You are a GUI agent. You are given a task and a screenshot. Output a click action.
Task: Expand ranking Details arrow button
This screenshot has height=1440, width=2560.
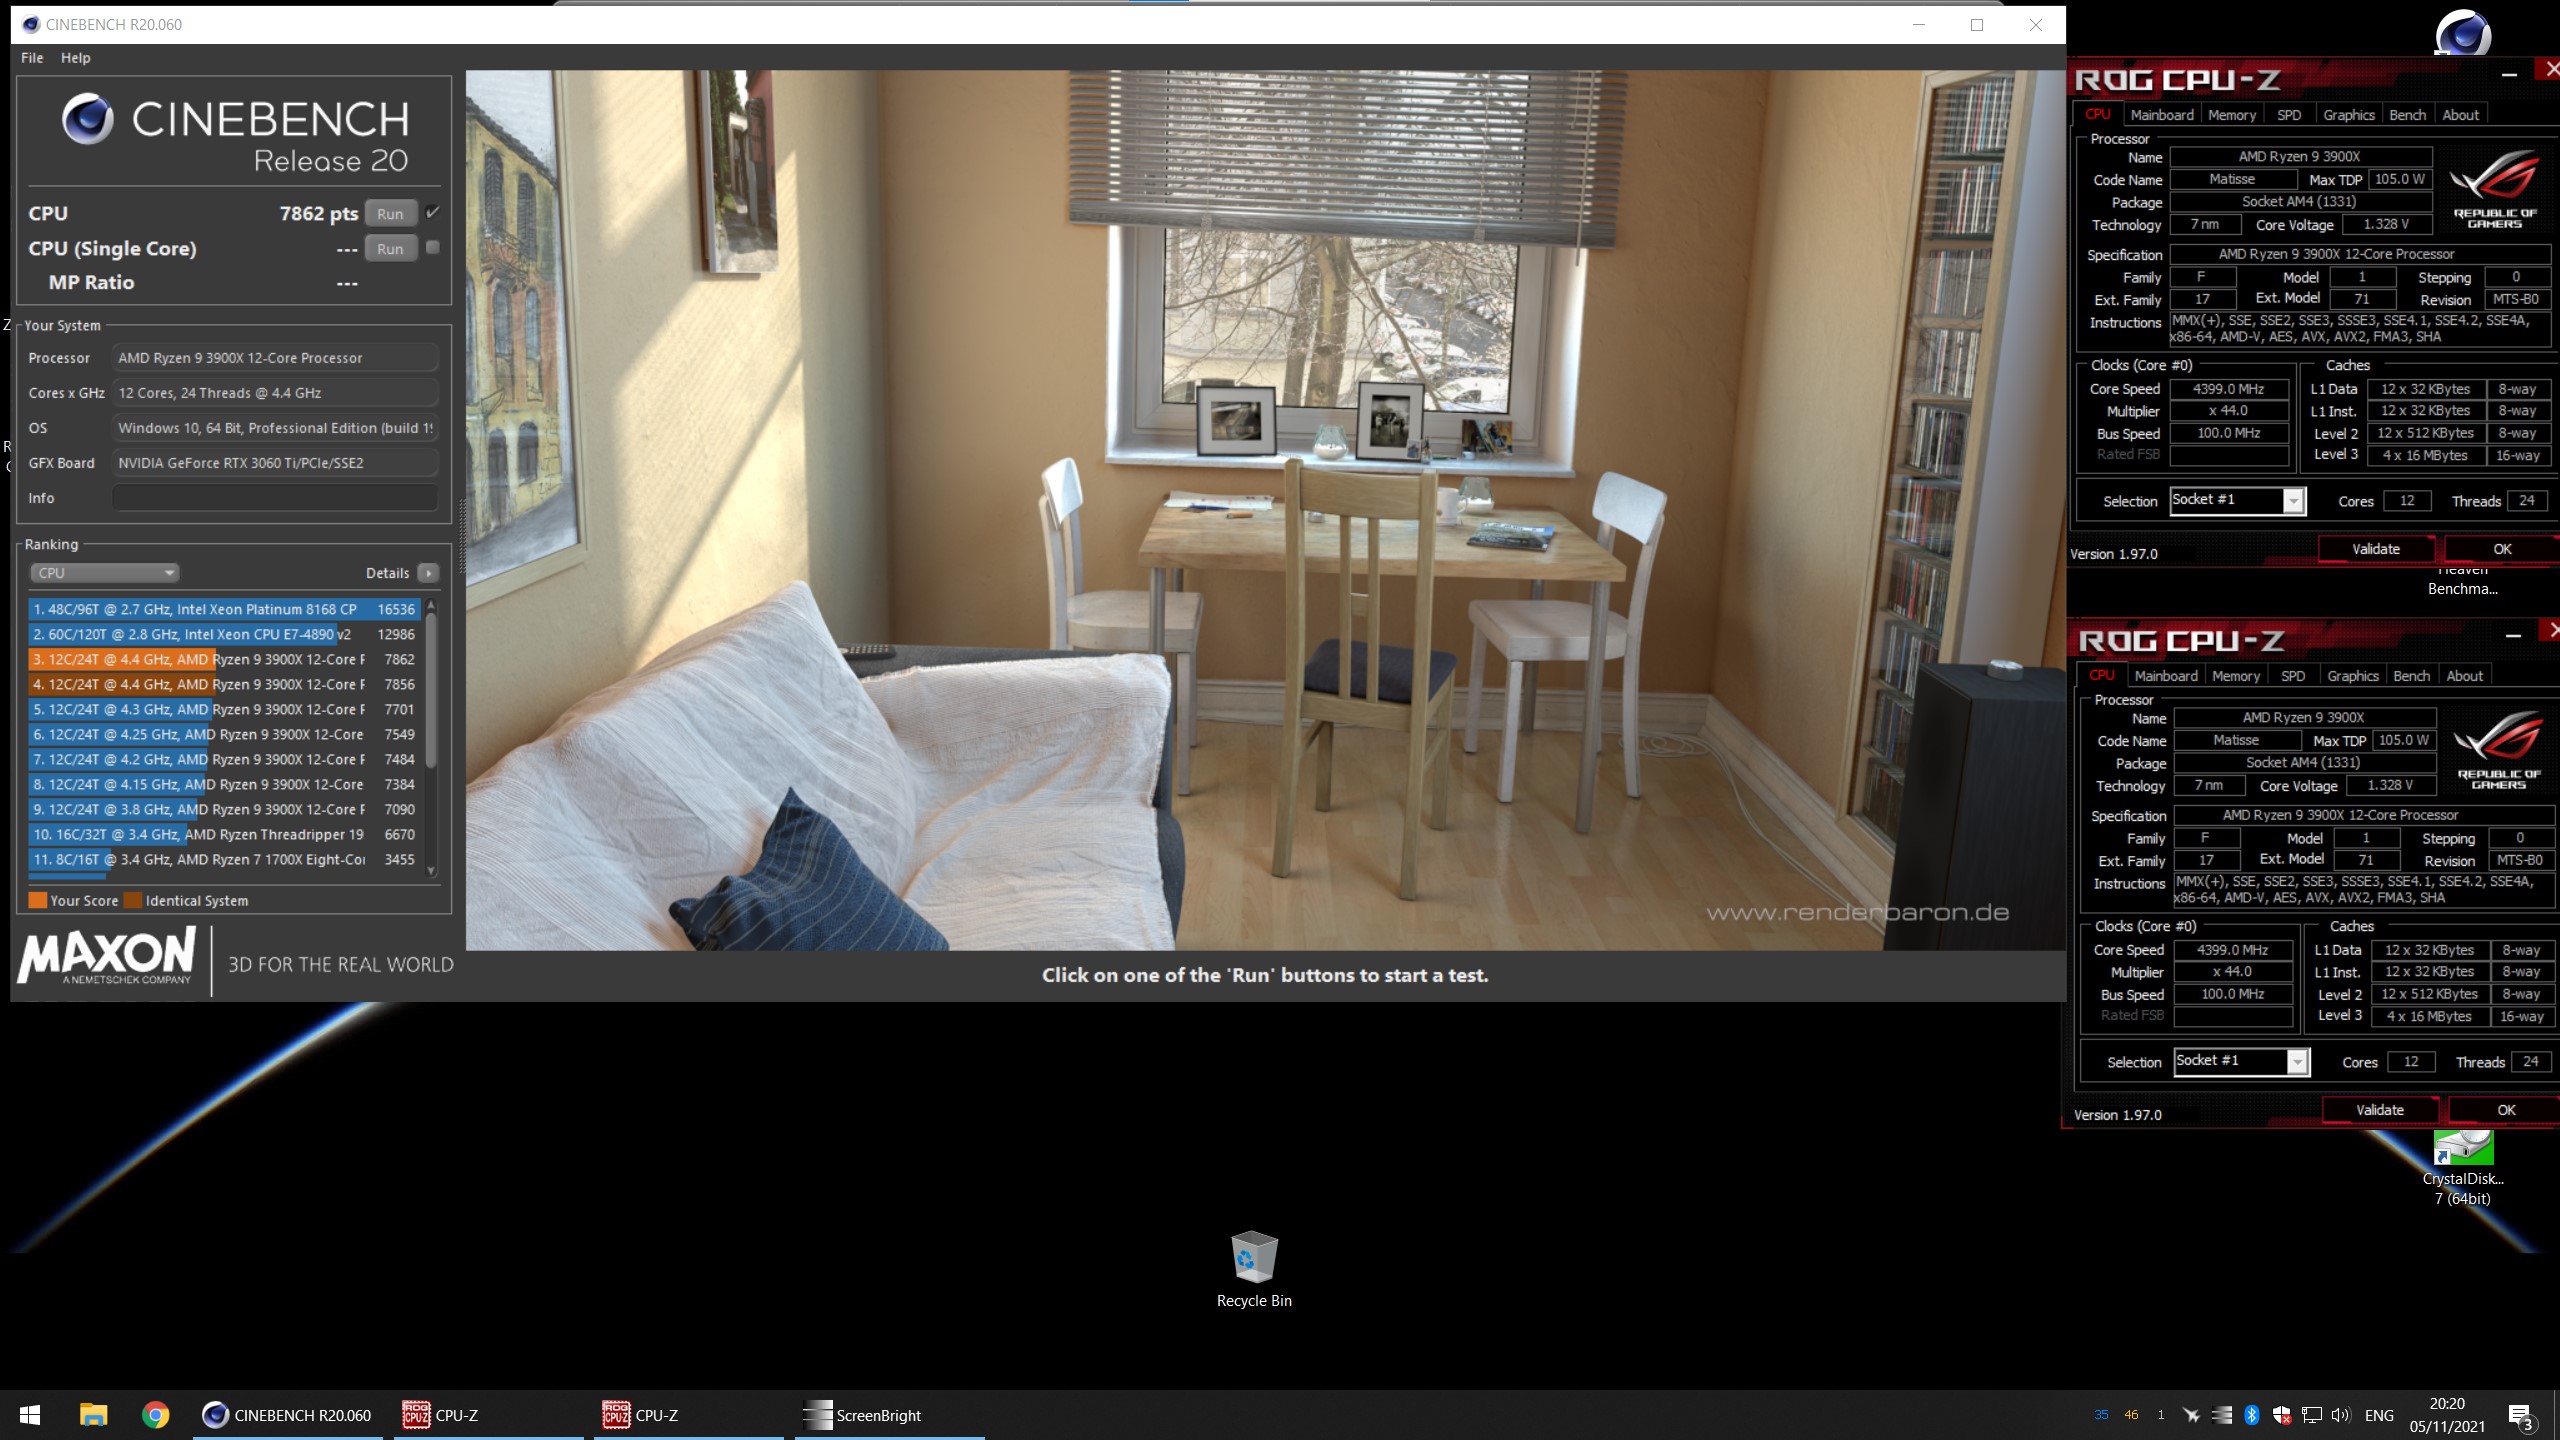(x=429, y=573)
